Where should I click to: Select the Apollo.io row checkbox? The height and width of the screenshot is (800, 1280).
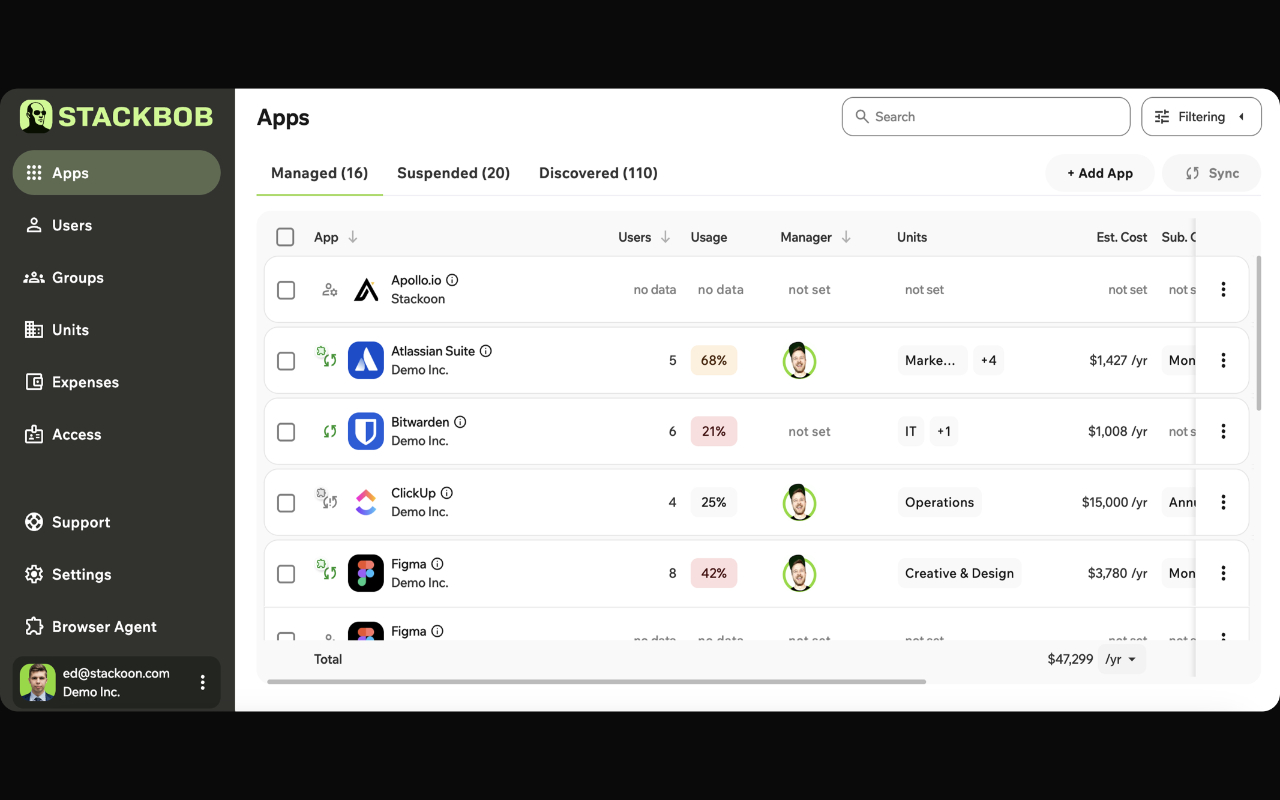286,290
